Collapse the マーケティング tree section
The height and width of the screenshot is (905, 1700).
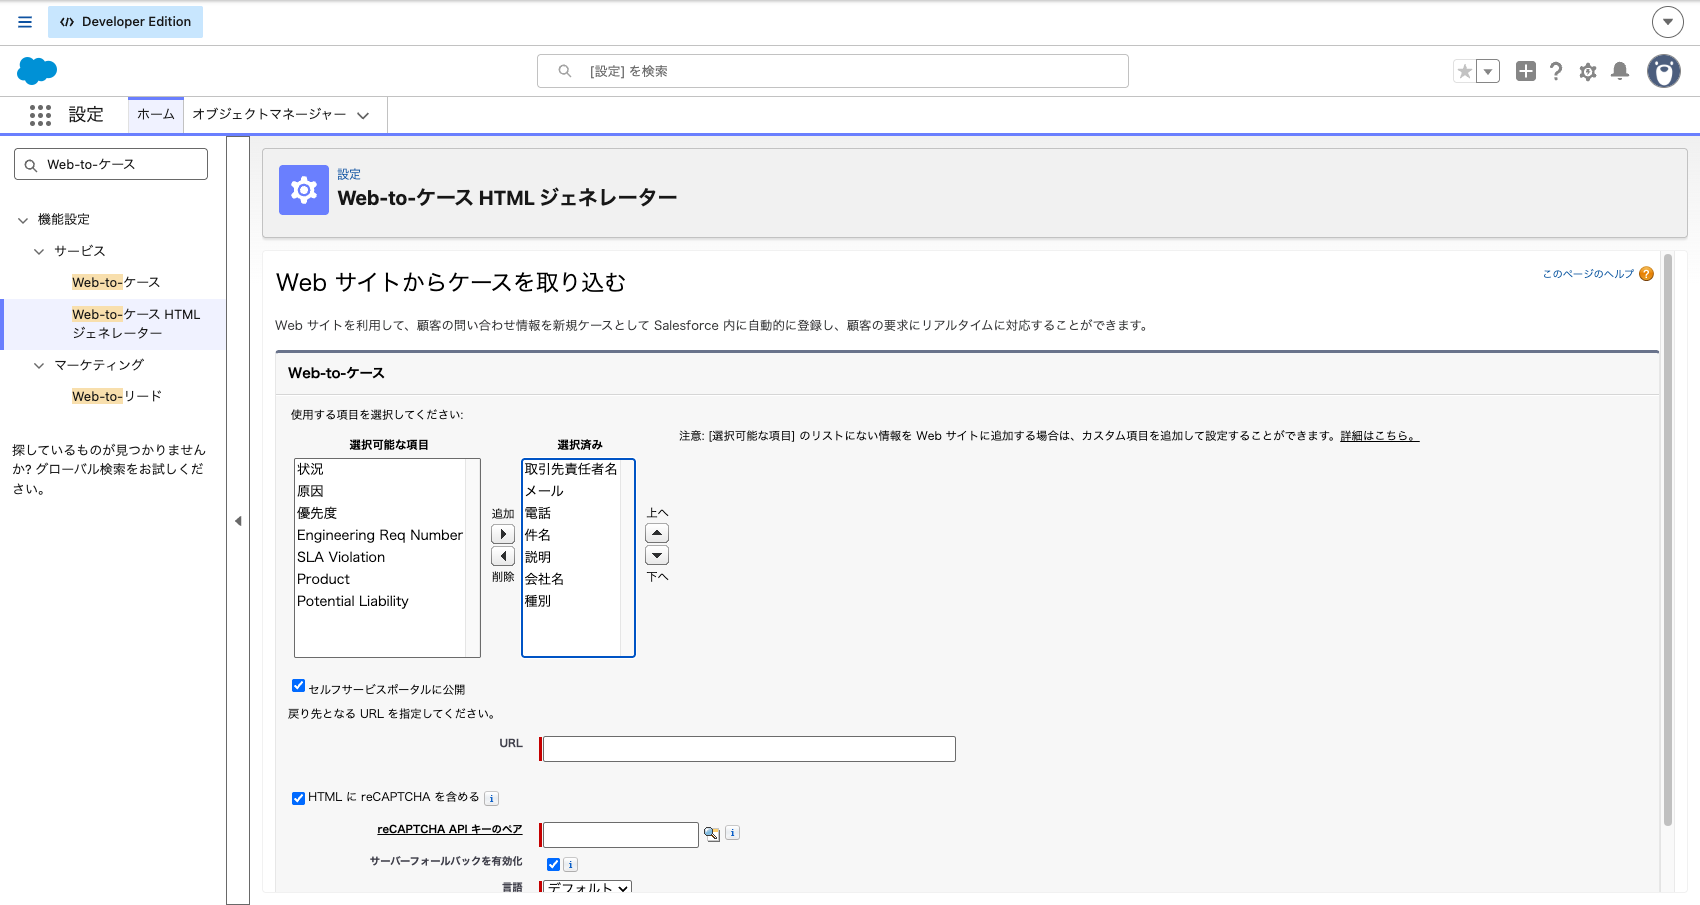(39, 366)
